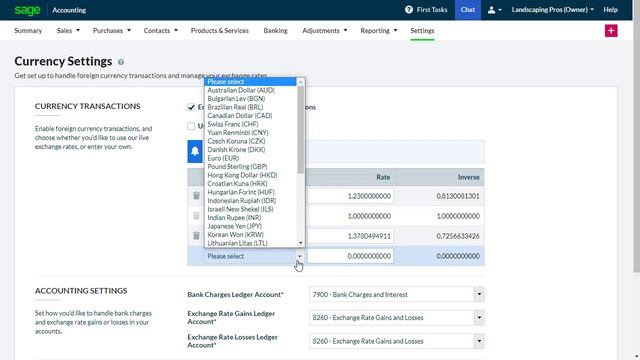Choose Lithuanian Litas (LTL) from list

pos(250,243)
